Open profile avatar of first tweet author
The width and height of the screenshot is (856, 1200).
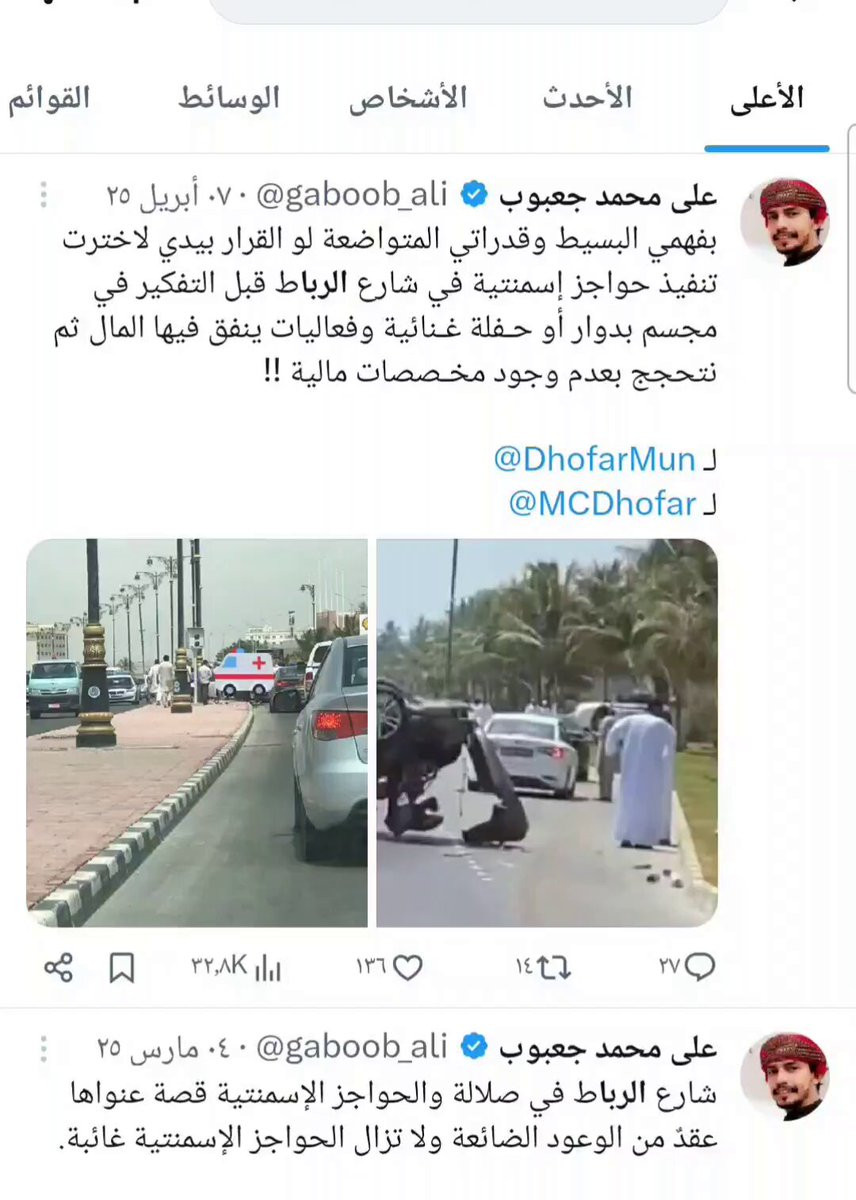pyautogui.click(x=784, y=222)
